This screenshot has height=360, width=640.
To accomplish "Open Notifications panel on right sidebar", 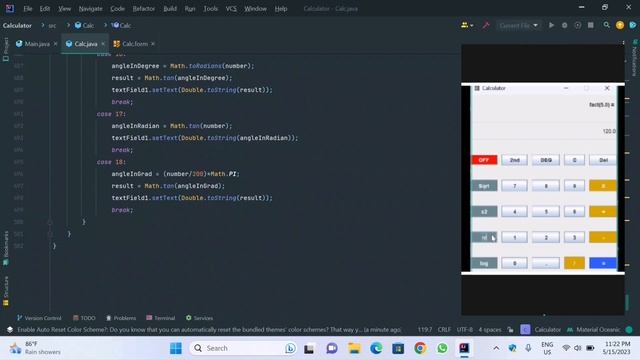I will tap(635, 58).
